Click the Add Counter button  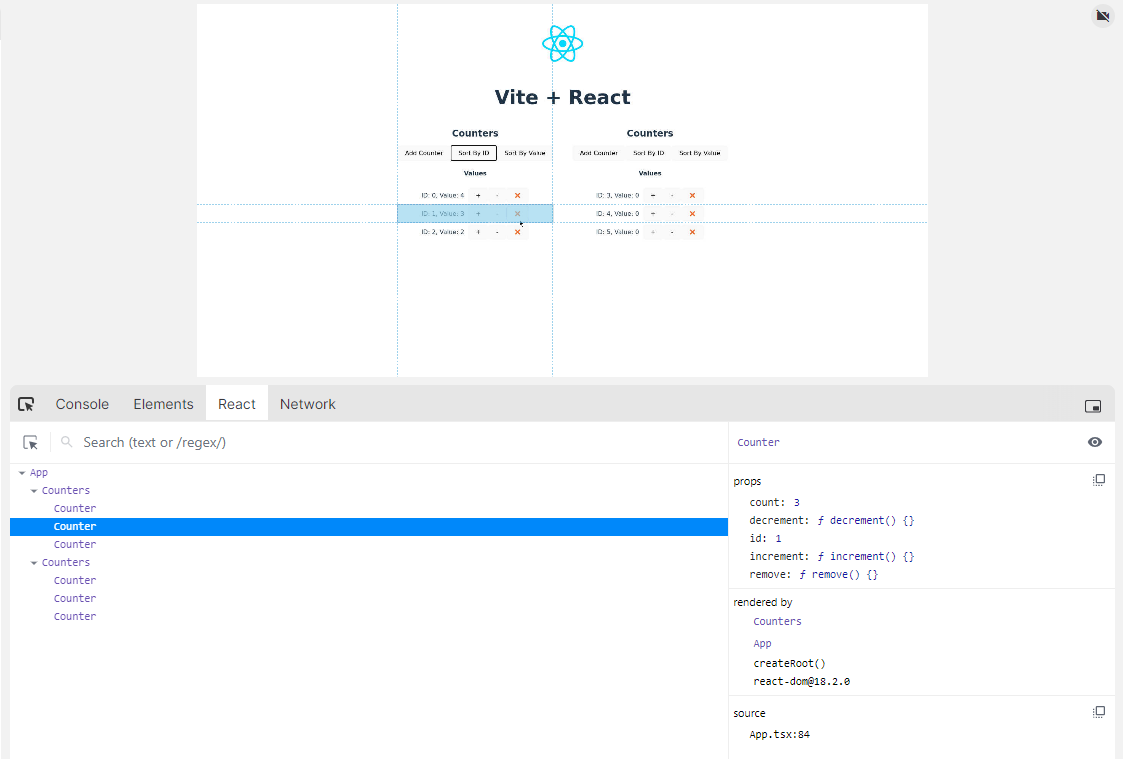coord(423,152)
